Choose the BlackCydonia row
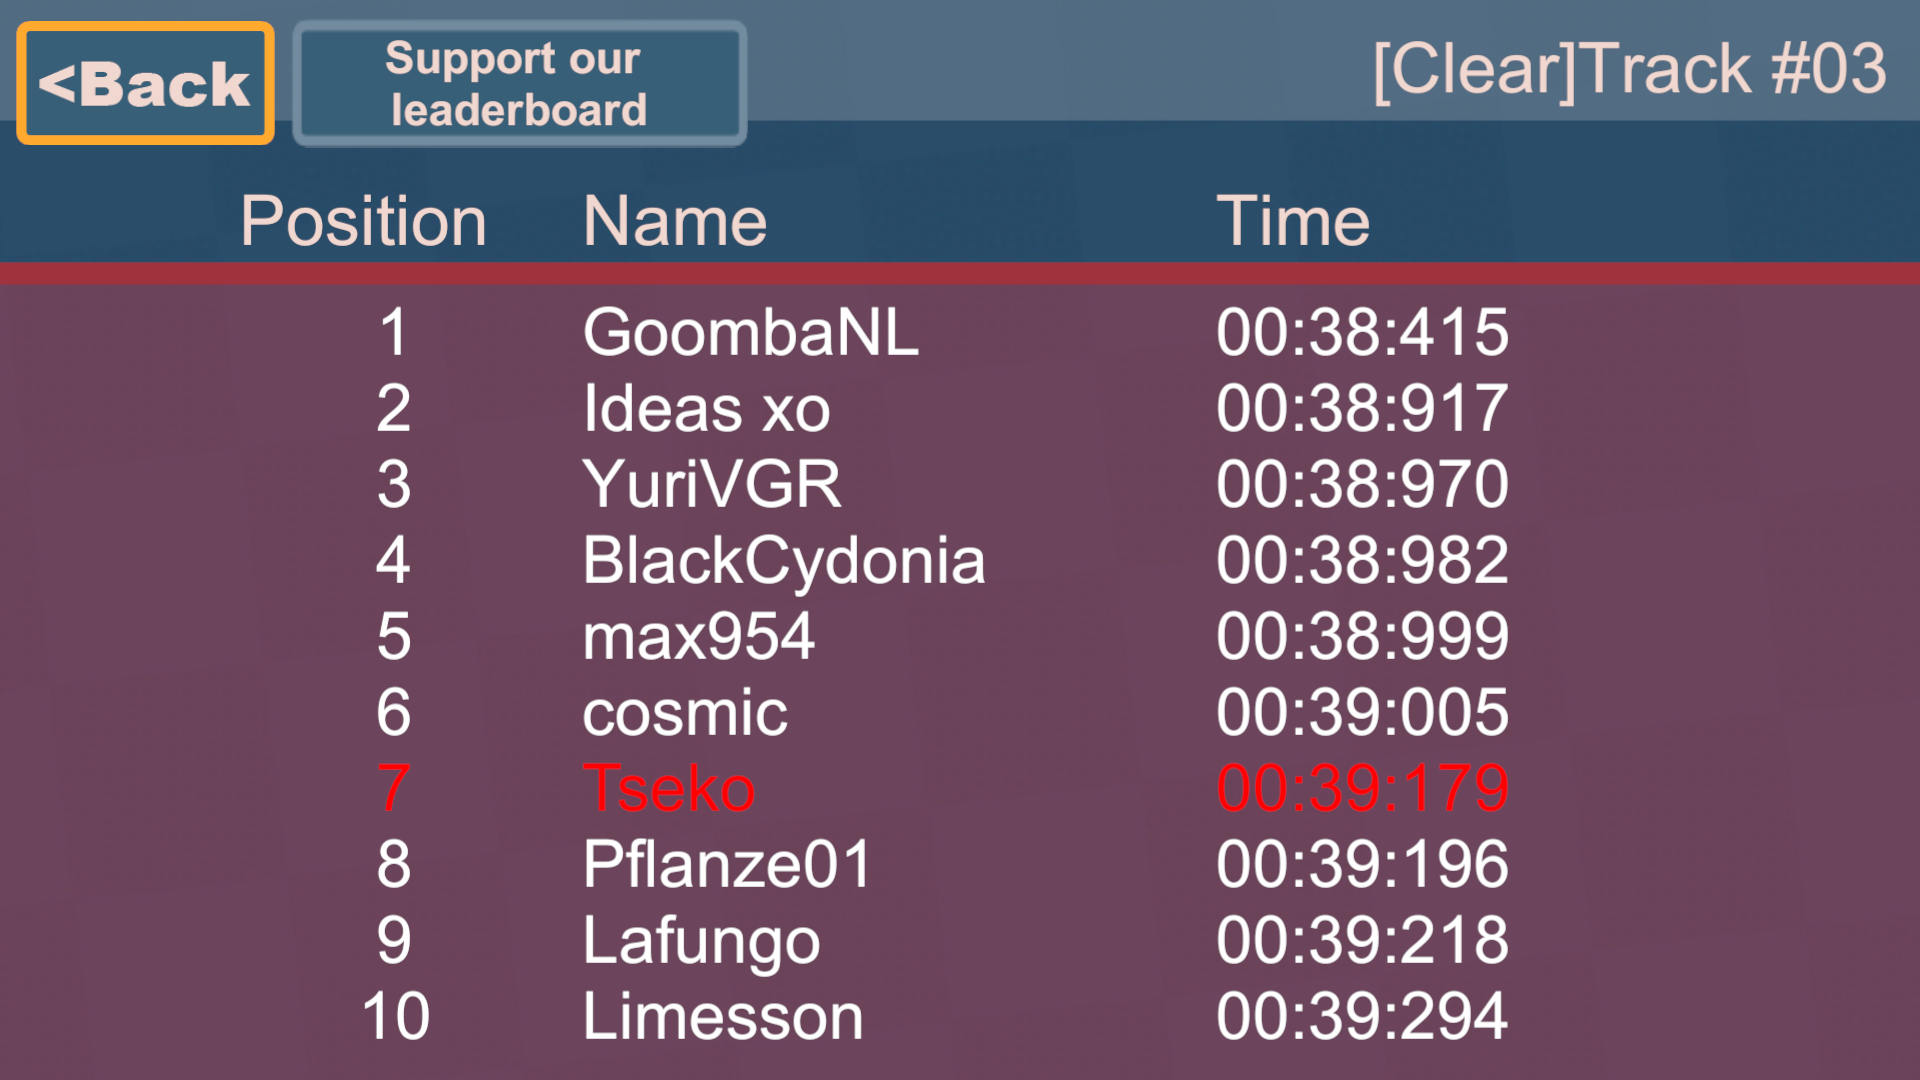The width and height of the screenshot is (1920, 1080). tap(783, 560)
